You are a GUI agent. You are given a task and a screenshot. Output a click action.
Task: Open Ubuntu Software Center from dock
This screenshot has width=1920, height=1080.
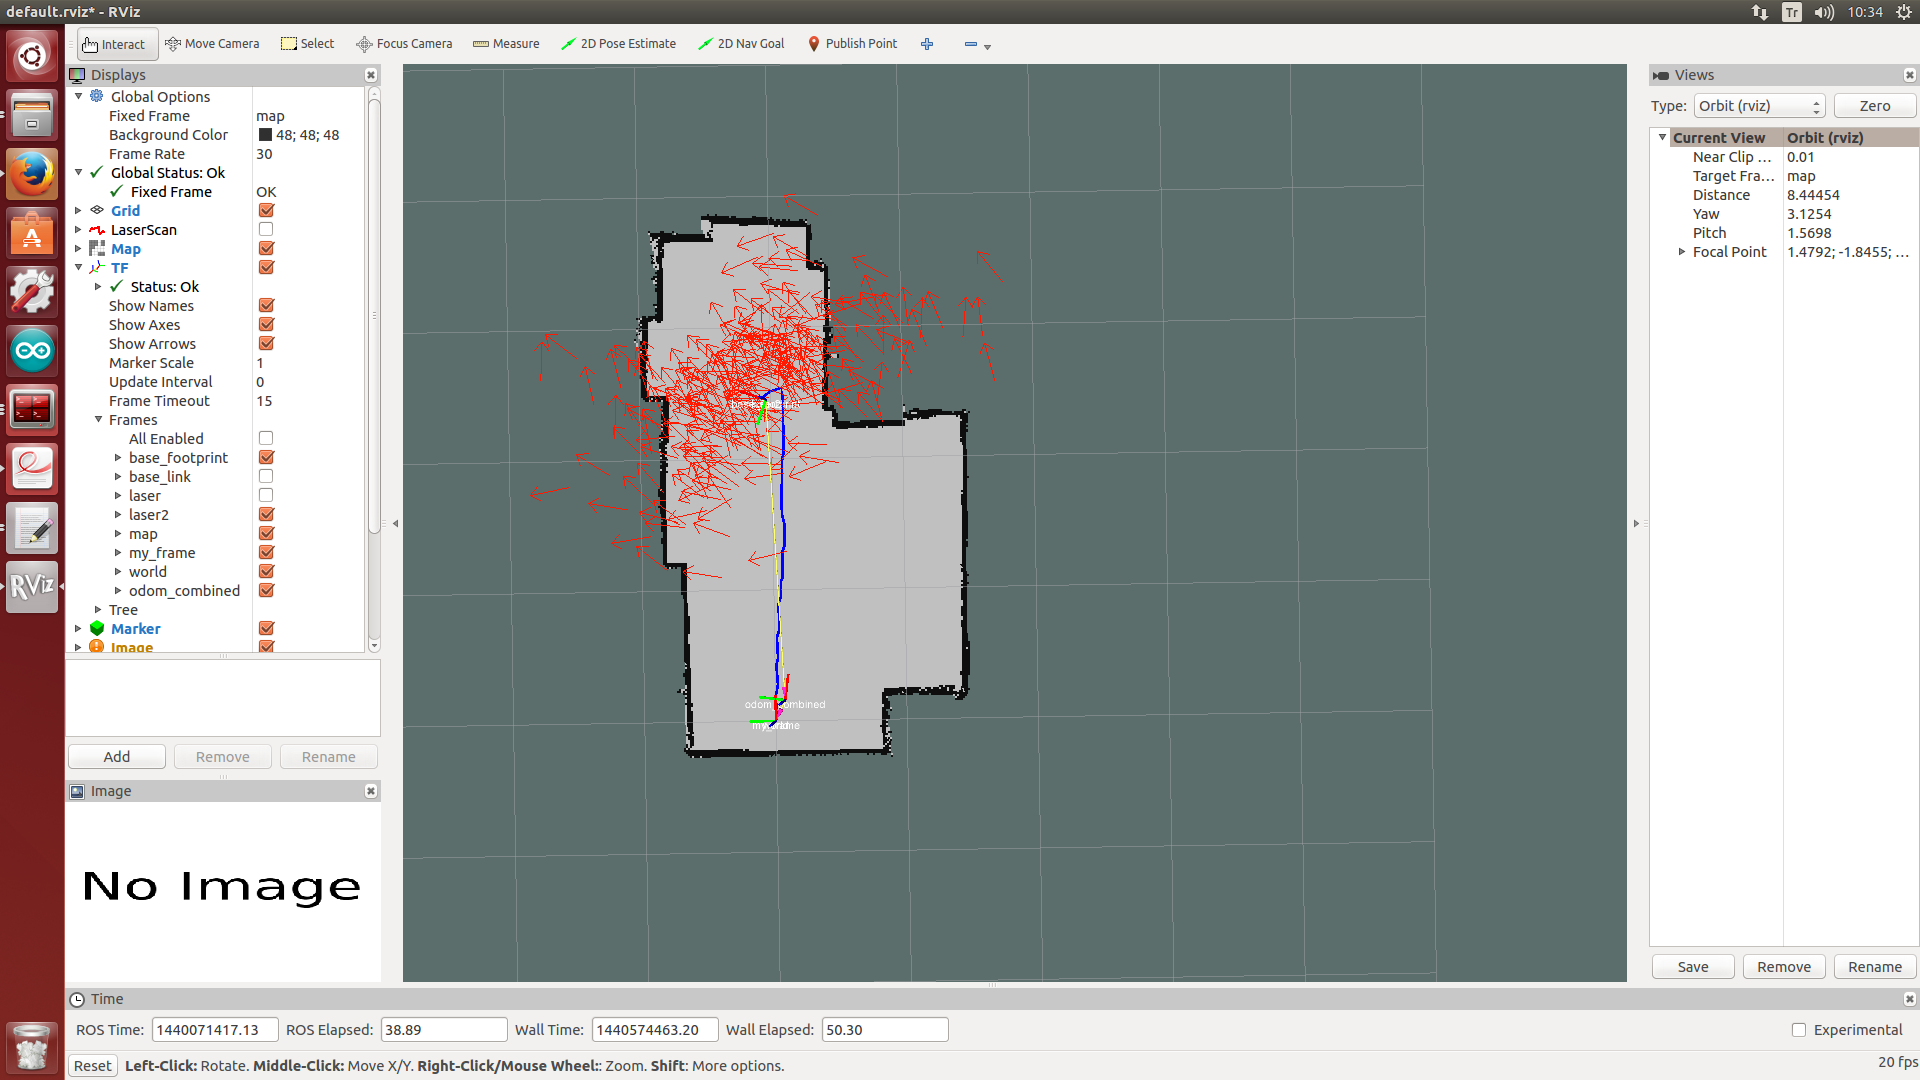click(32, 233)
